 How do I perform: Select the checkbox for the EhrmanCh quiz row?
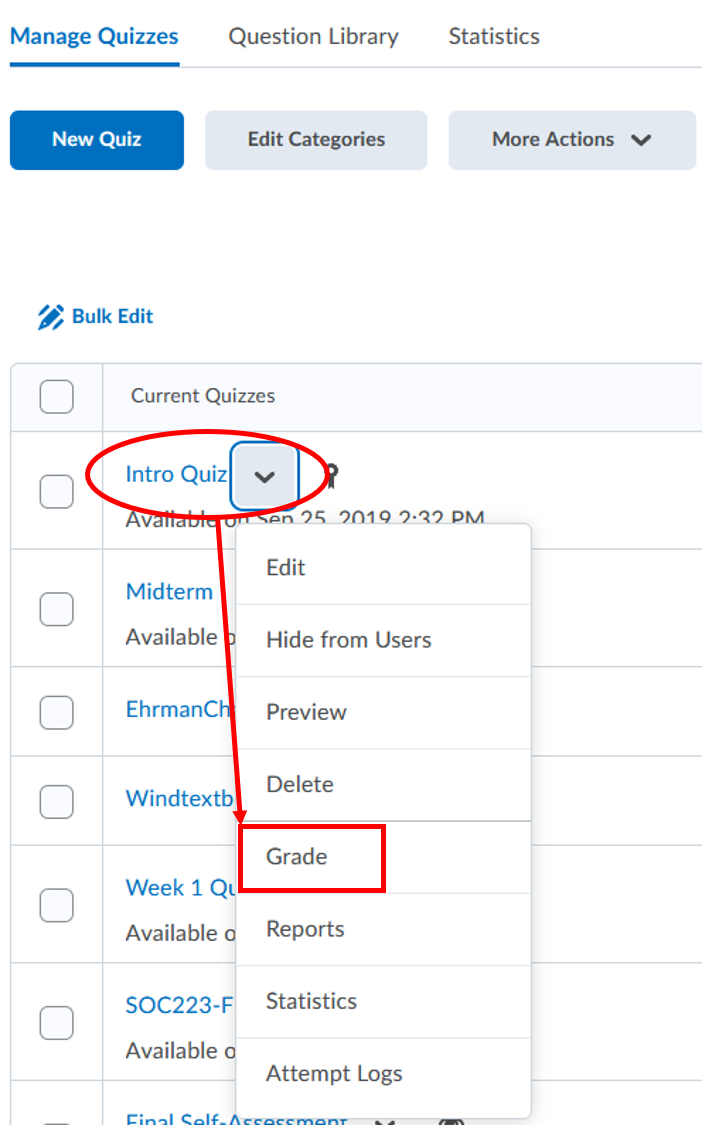[x=56, y=709]
